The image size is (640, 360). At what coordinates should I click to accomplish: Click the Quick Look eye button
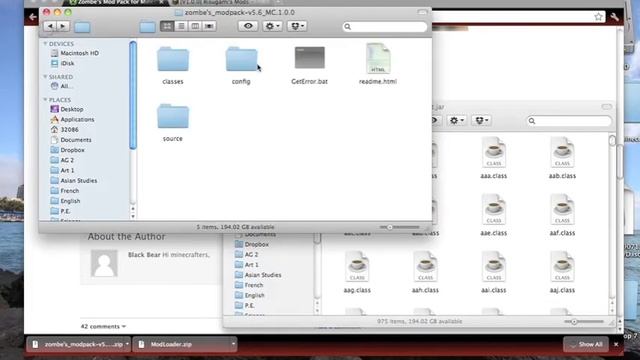point(248,26)
